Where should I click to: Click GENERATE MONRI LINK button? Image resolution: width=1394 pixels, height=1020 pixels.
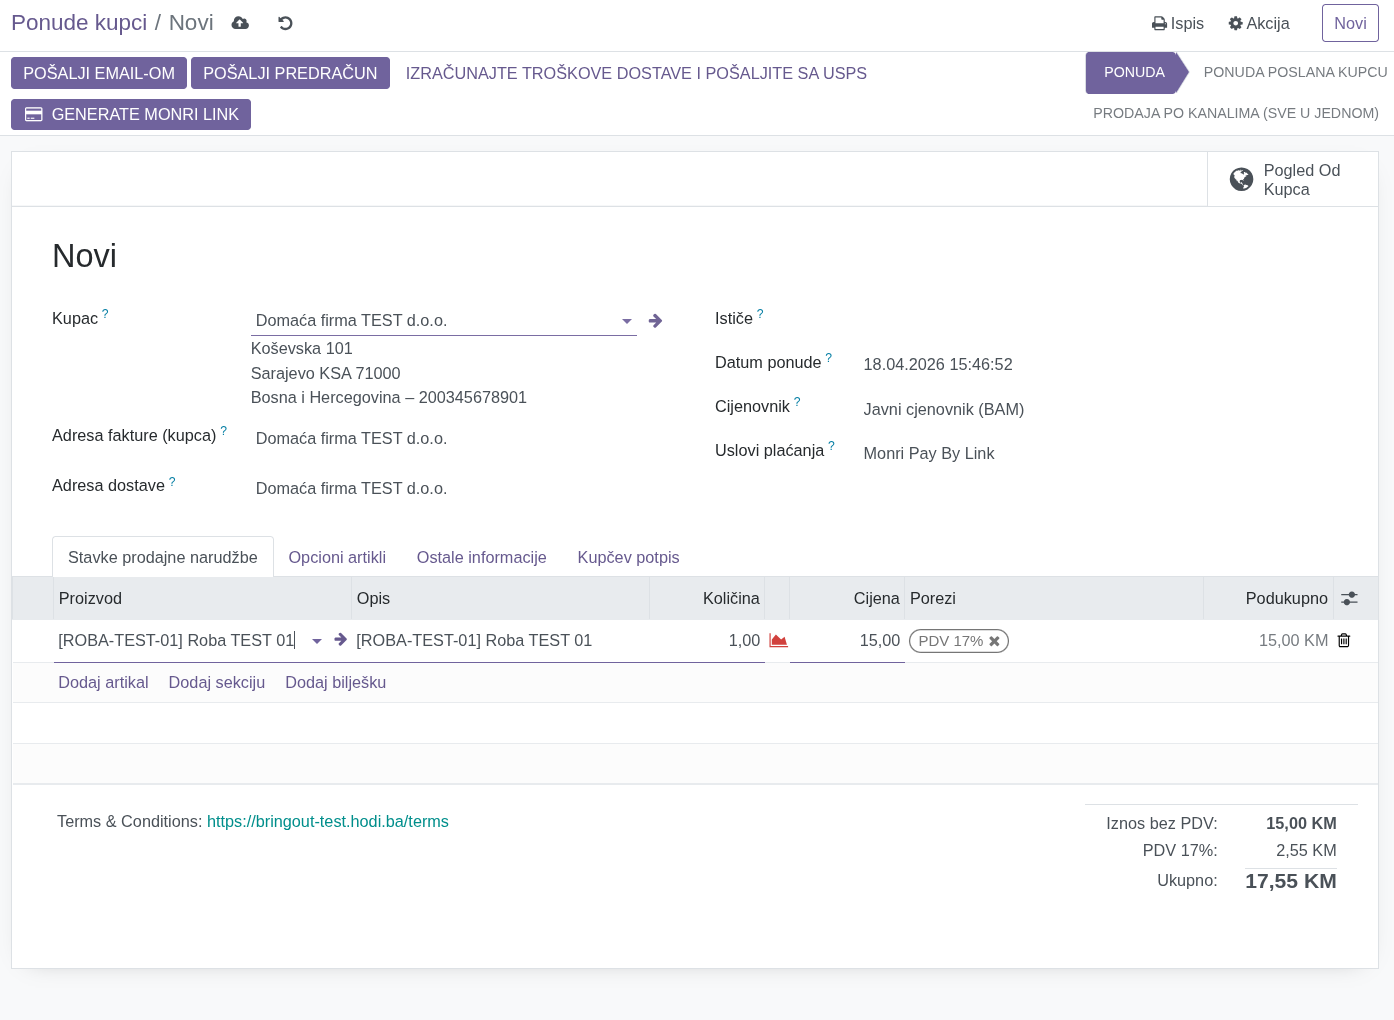pos(131,114)
